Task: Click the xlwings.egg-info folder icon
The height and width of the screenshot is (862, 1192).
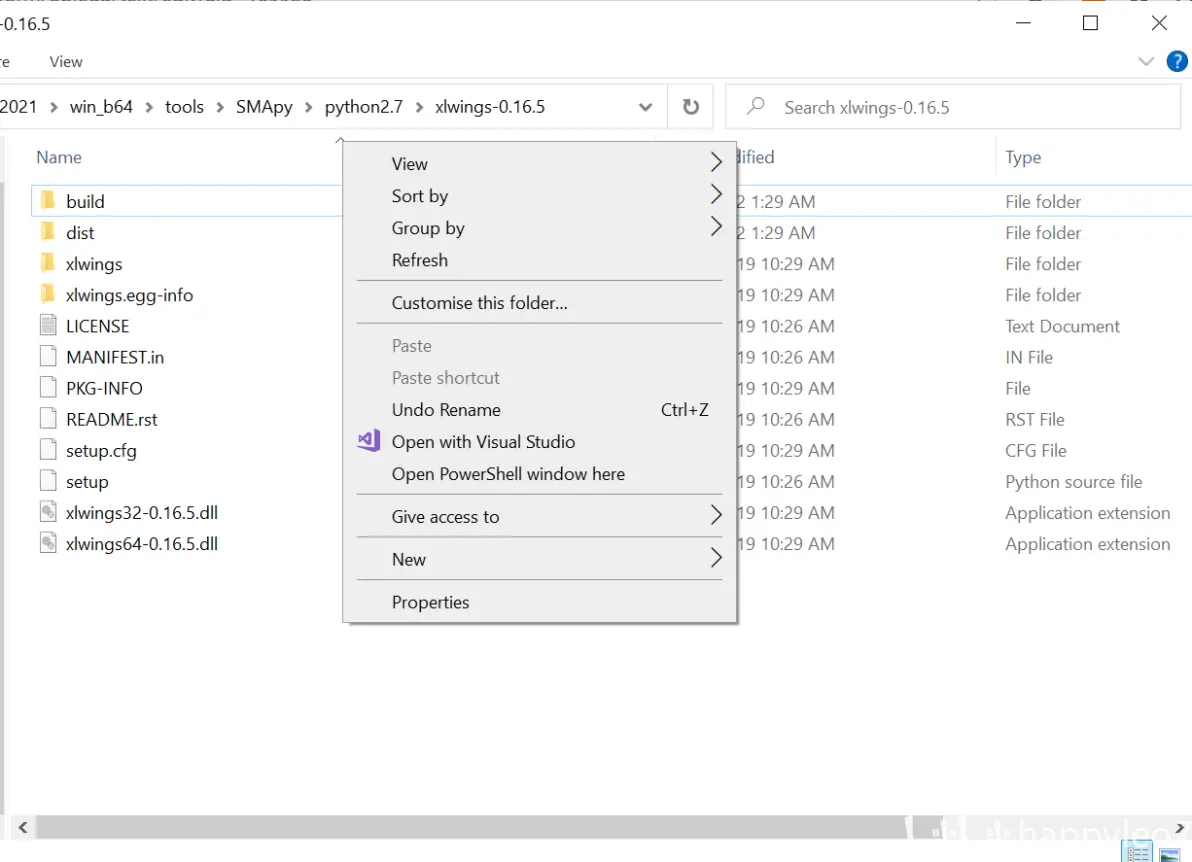Action: pos(48,294)
